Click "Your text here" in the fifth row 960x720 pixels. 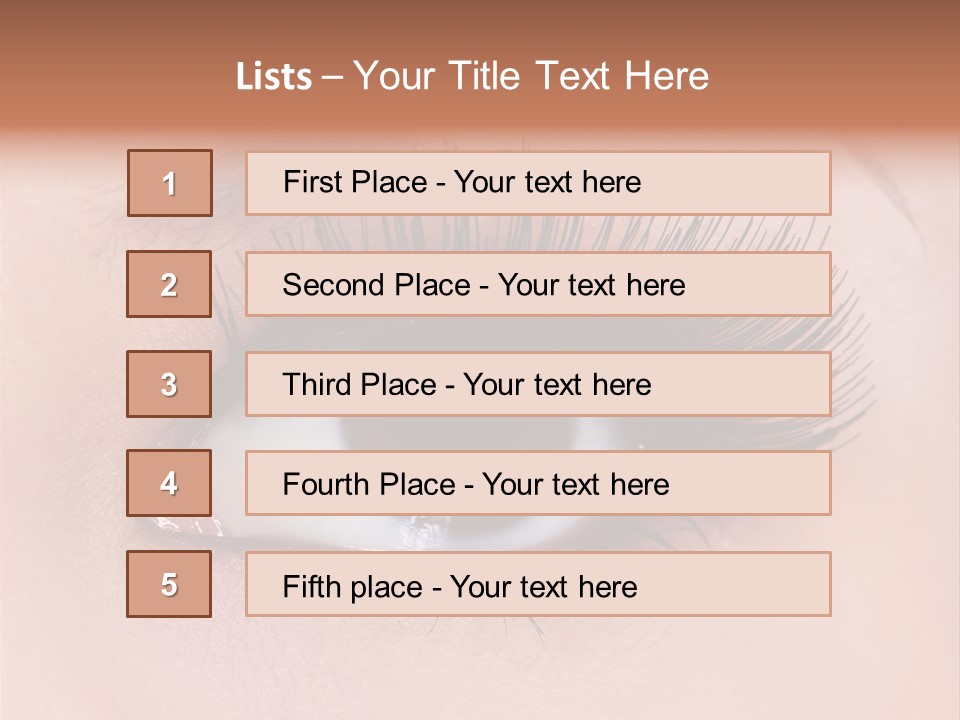coord(543,586)
